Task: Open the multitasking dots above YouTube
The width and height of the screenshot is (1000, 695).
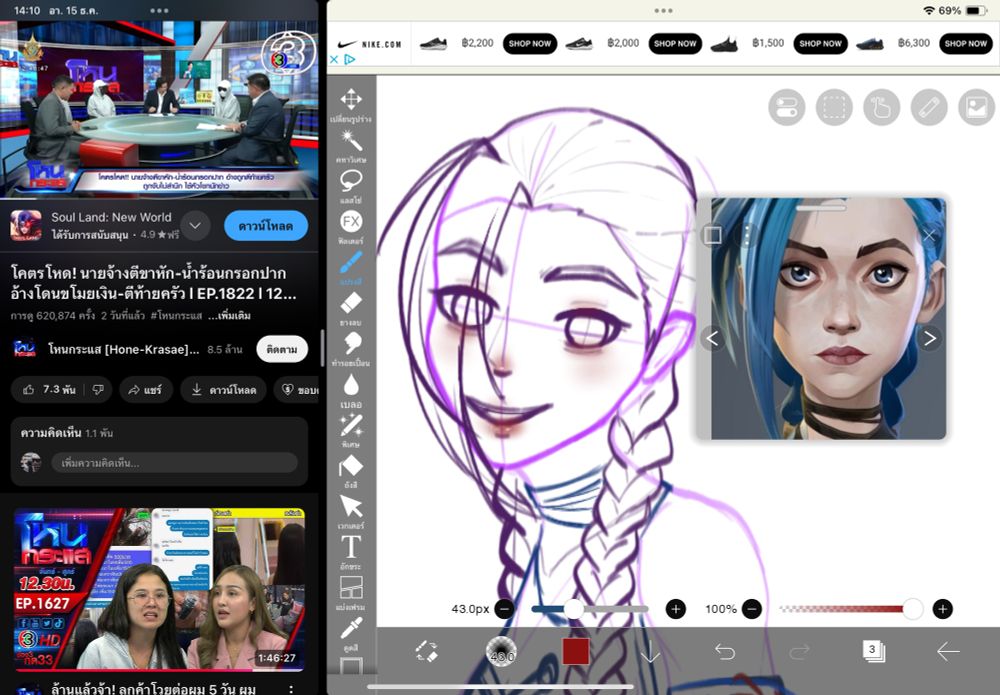Action: pos(159,10)
